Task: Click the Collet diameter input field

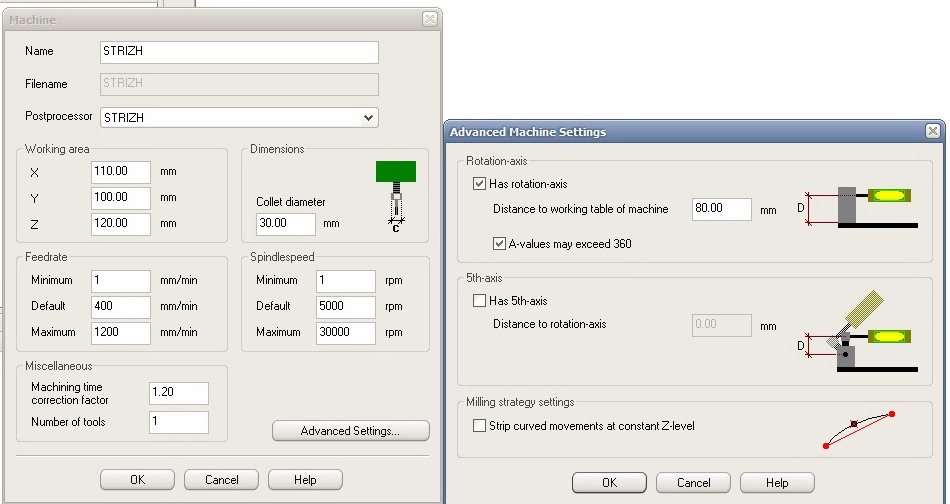Action: tap(285, 224)
